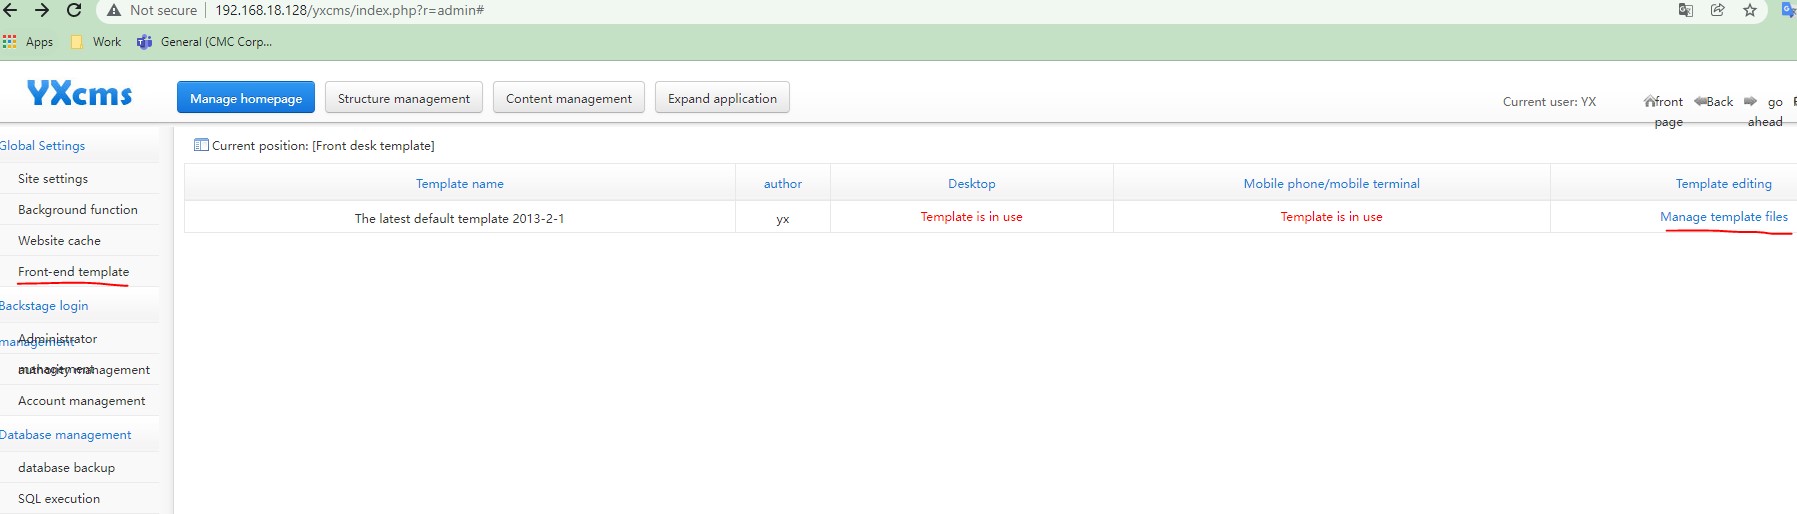Viewport: 1797px width, 514px height.
Task: Open Account management in sidebar
Action: pos(82,400)
